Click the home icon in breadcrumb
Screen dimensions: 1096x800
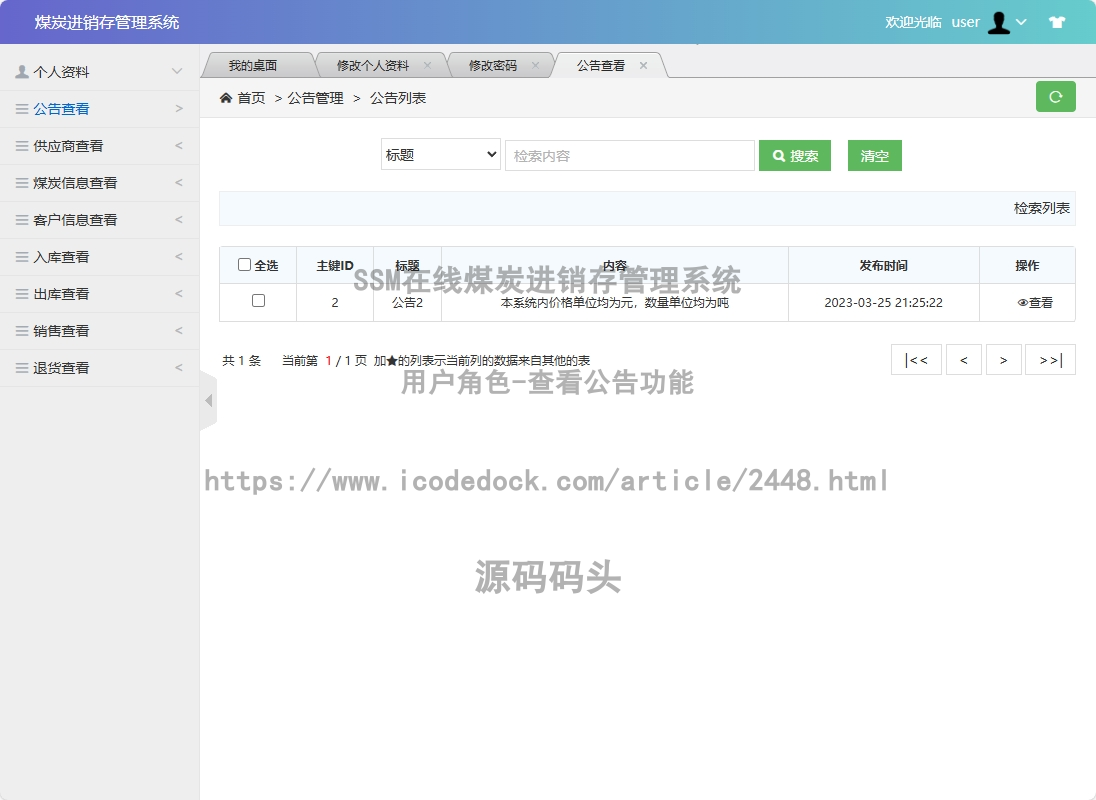point(226,98)
